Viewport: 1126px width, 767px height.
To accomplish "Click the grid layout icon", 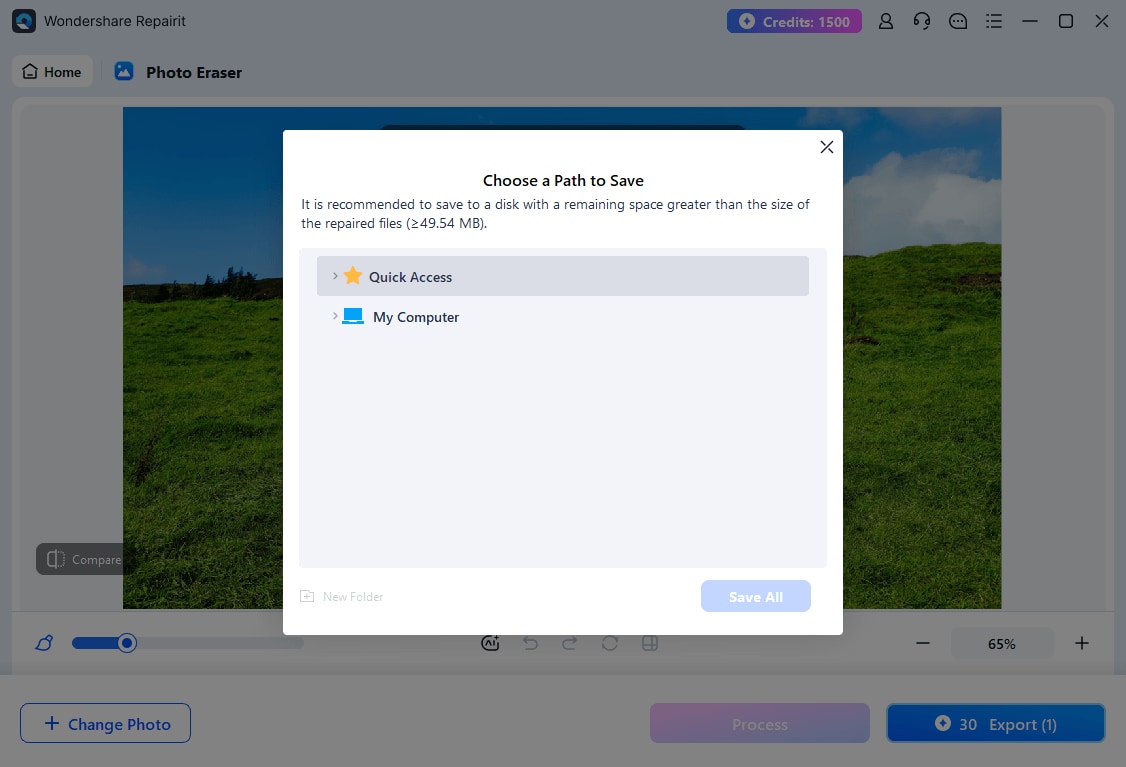I will [650, 643].
